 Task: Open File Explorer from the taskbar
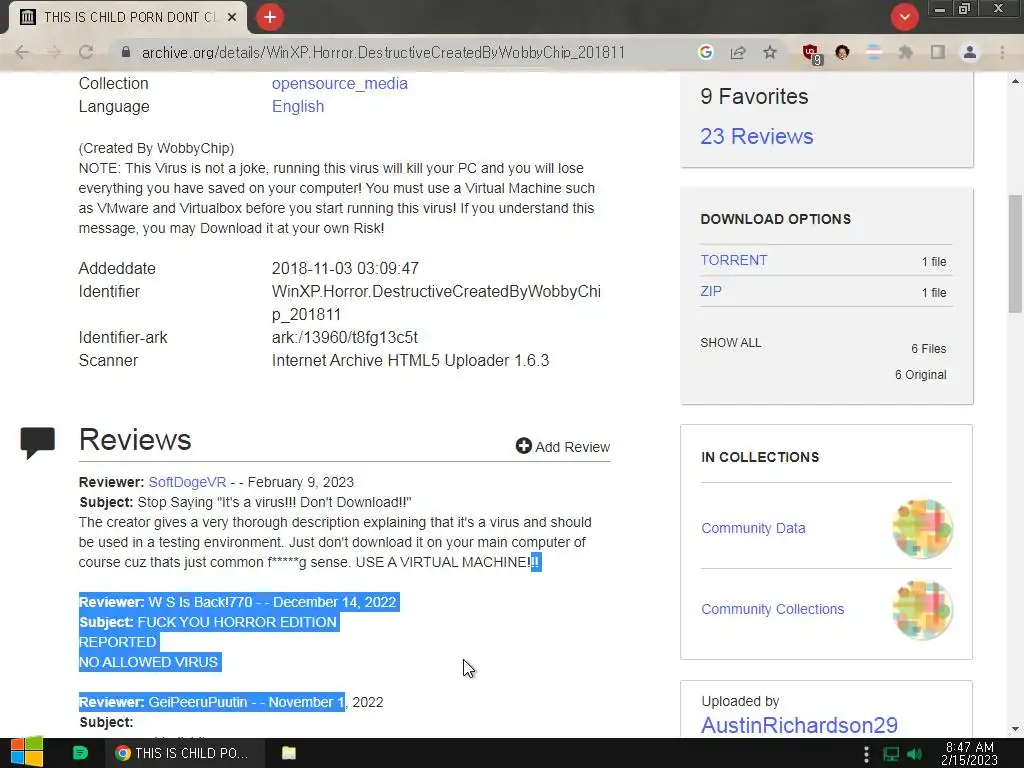289,753
